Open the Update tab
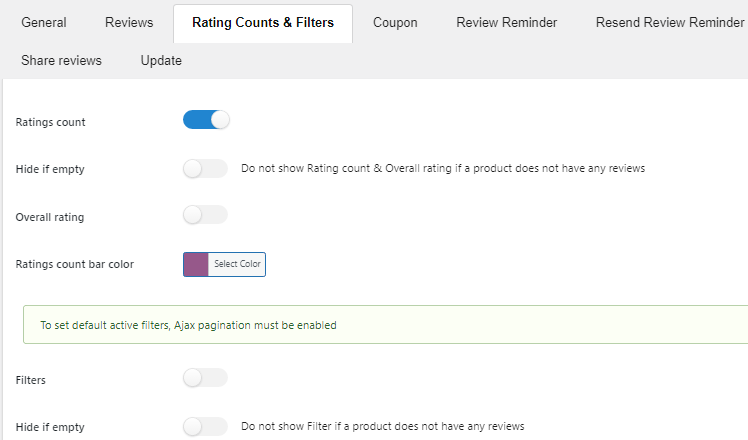Screen dimensions: 748x440 pos(161,61)
